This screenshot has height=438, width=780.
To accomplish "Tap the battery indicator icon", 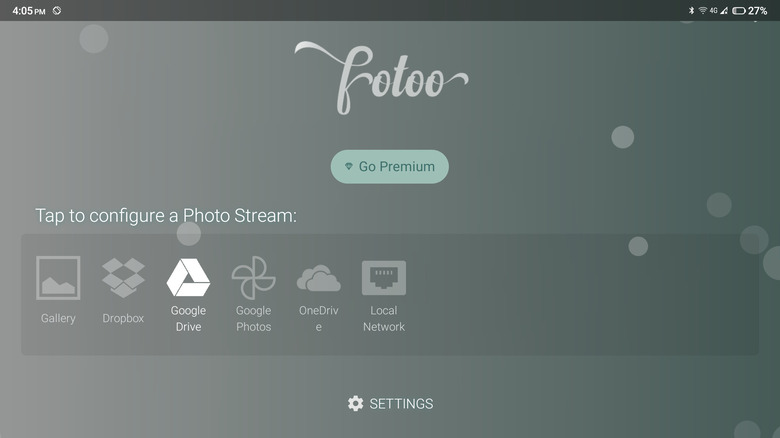I will coord(738,10).
